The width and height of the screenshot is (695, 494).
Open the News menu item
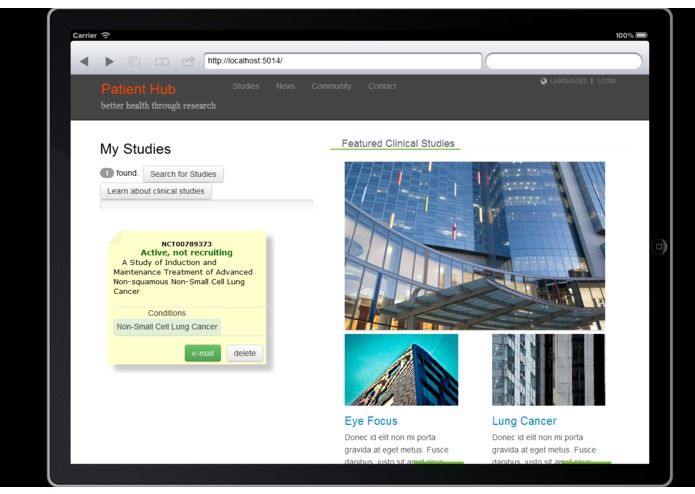click(x=285, y=86)
